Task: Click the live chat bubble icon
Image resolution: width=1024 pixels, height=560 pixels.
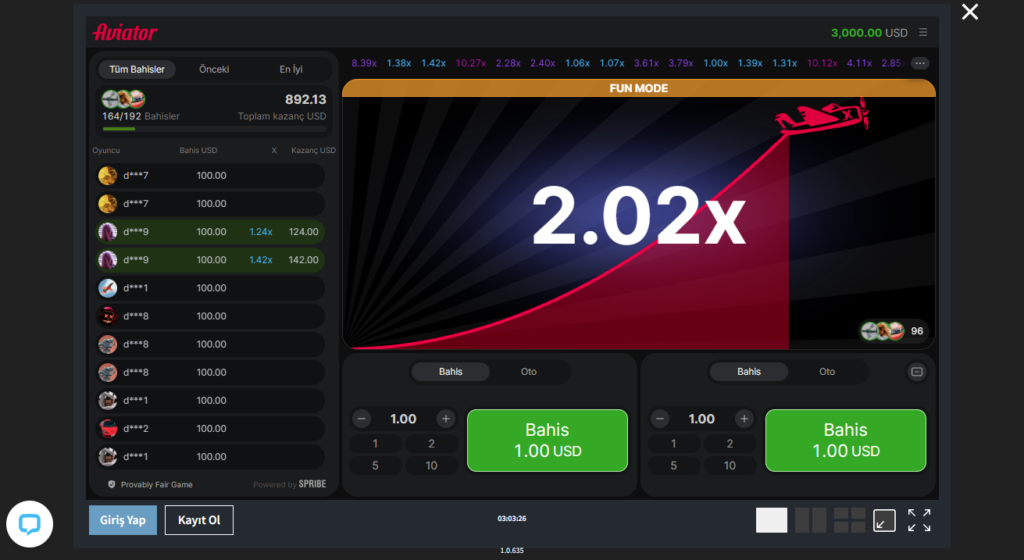Action: tap(29, 524)
